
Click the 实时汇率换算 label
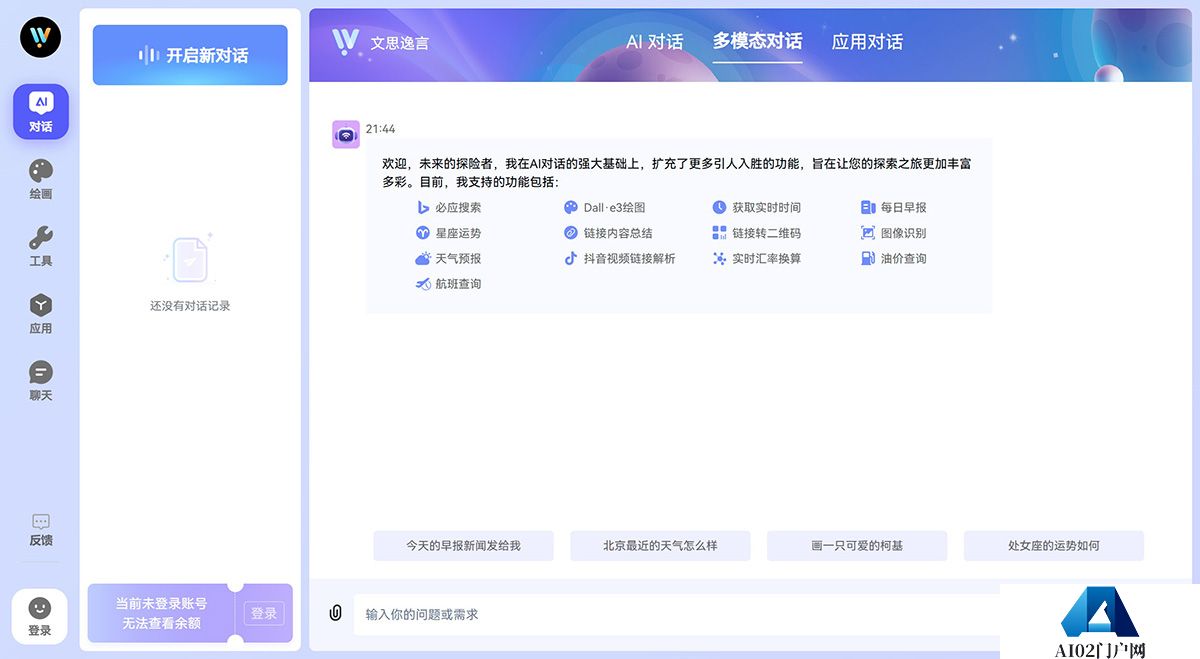pyautogui.click(x=766, y=258)
